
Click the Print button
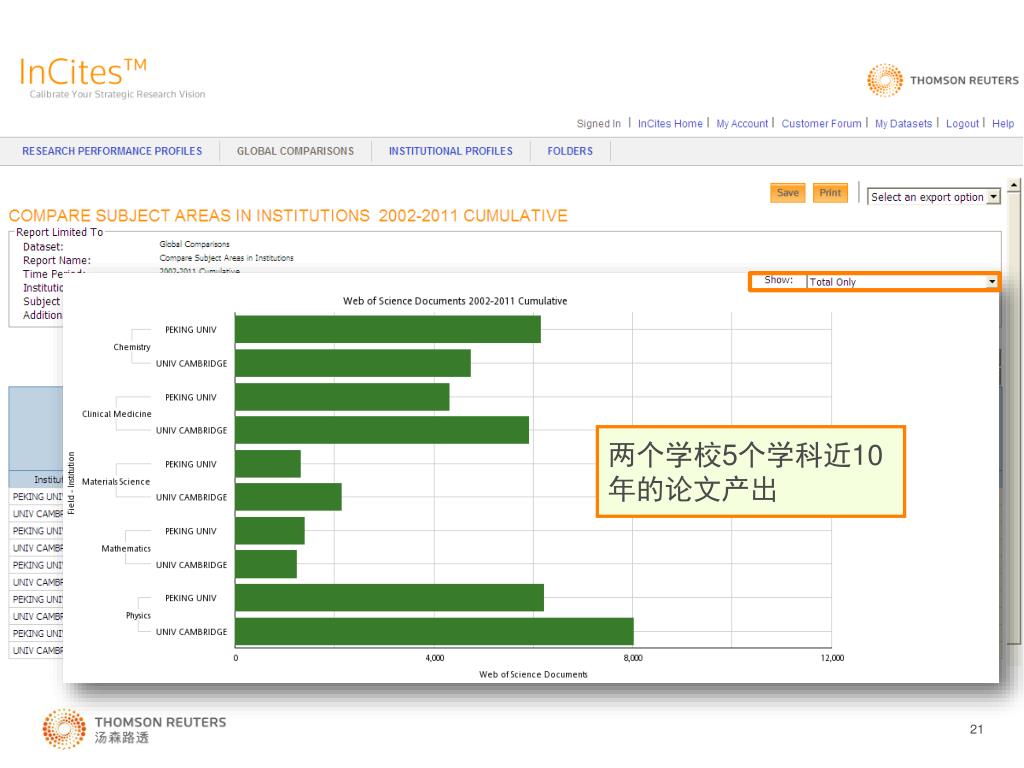pyautogui.click(x=830, y=193)
